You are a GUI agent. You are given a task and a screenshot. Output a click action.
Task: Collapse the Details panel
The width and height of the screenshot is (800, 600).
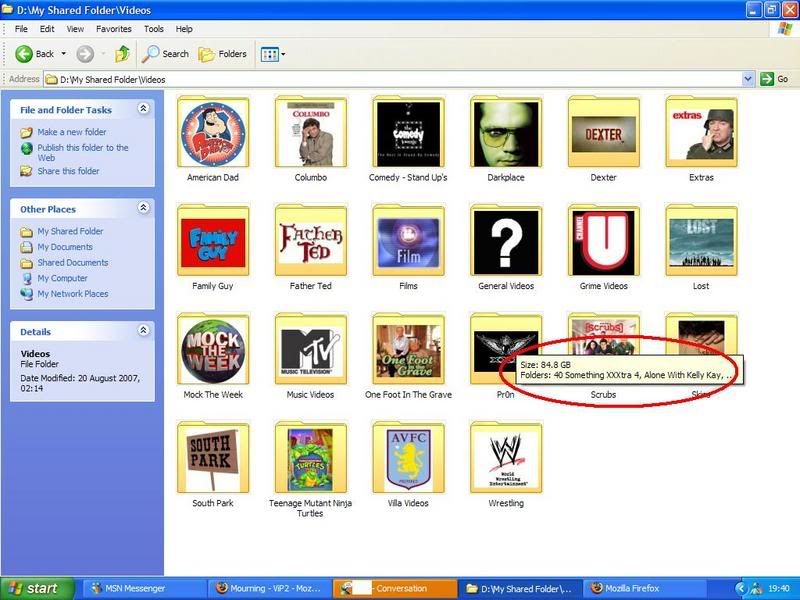coord(143,330)
